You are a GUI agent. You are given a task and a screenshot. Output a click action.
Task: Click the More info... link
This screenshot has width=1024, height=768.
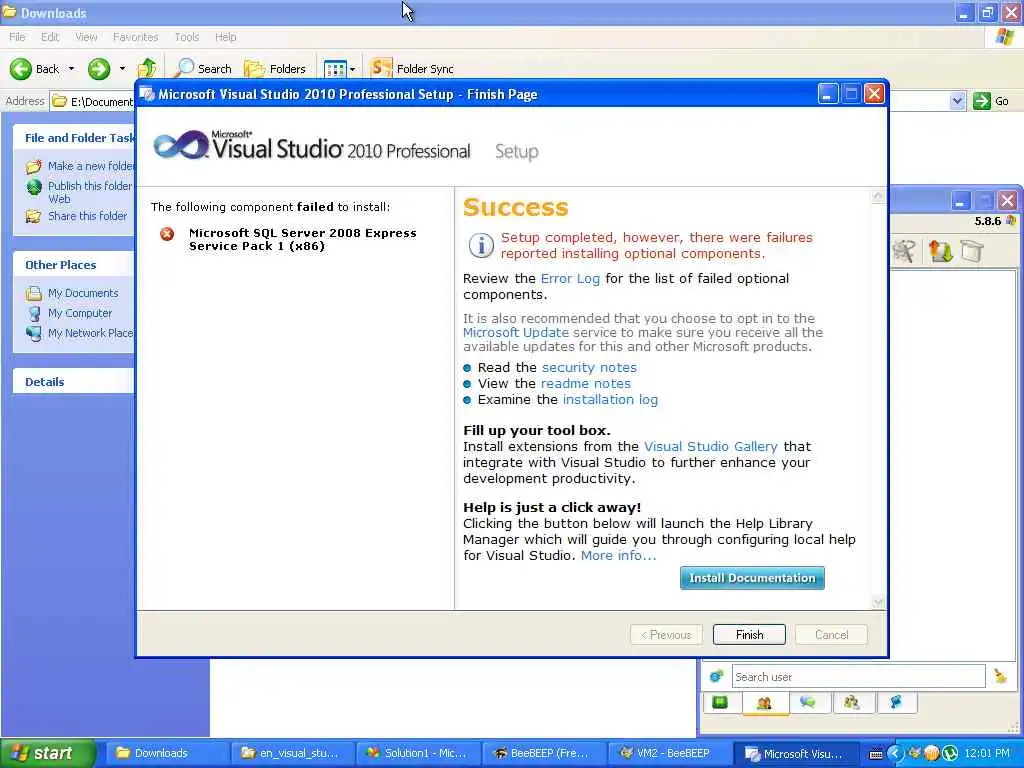pos(618,555)
